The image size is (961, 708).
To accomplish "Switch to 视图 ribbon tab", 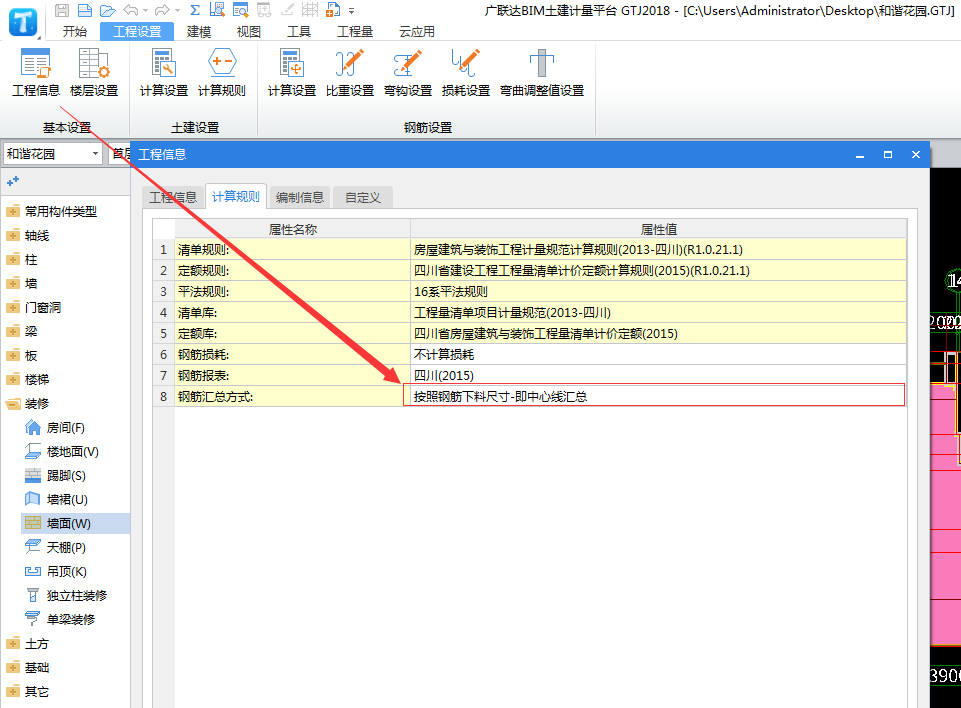I will pos(249,31).
